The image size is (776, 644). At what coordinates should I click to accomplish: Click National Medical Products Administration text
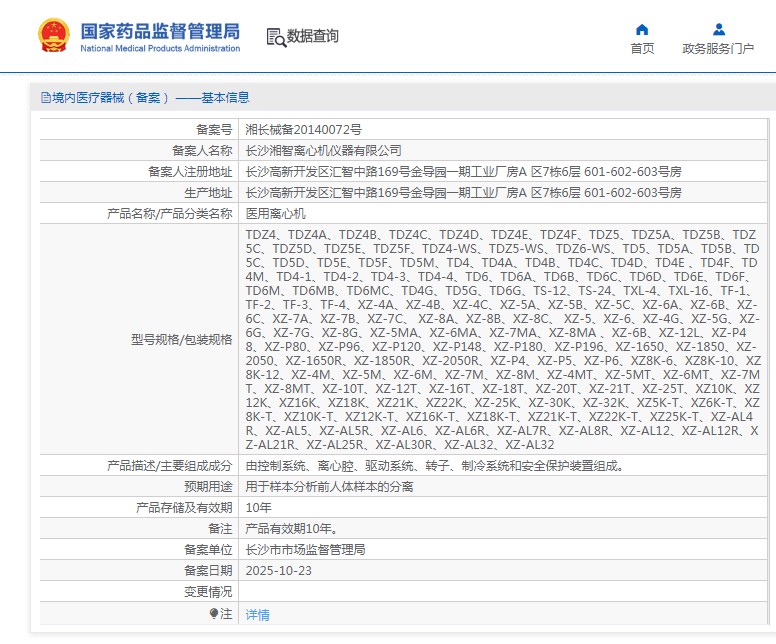coord(160,49)
